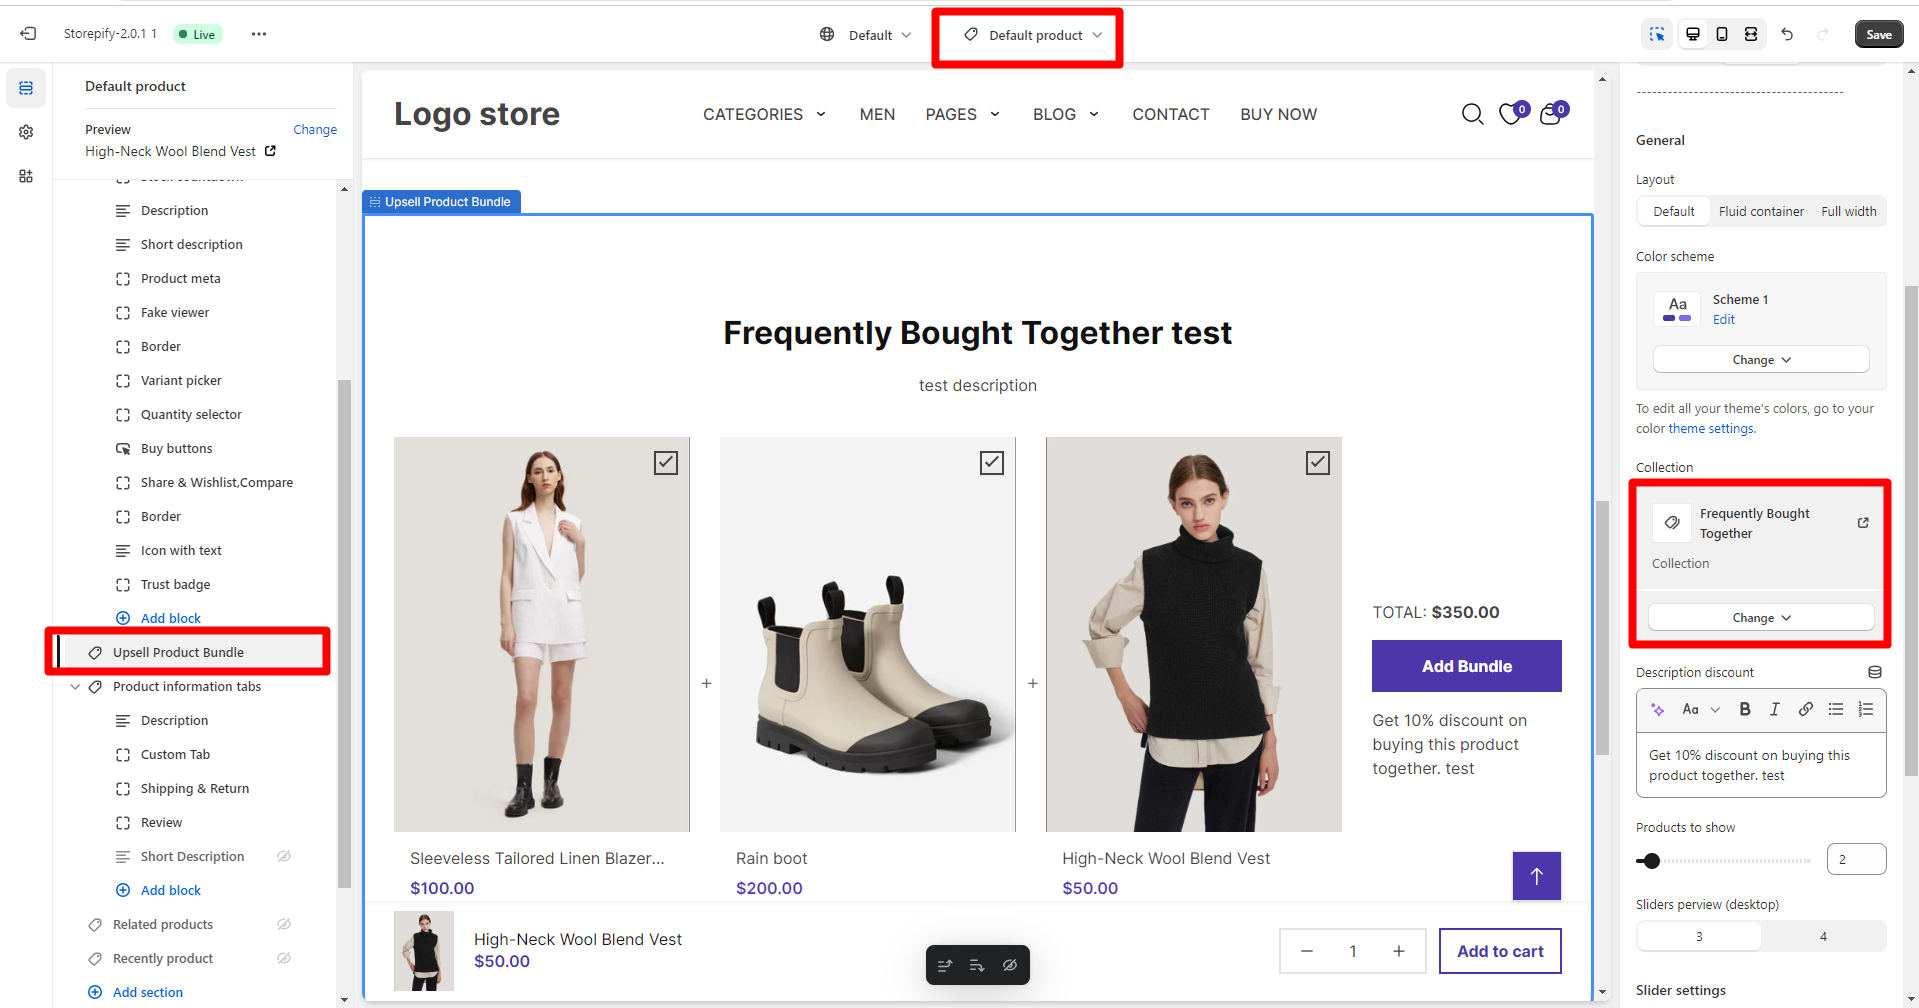Select 4 sliders per view on desktop
Screen dimensions: 1919x1008
pyautogui.click(x=1823, y=937)
